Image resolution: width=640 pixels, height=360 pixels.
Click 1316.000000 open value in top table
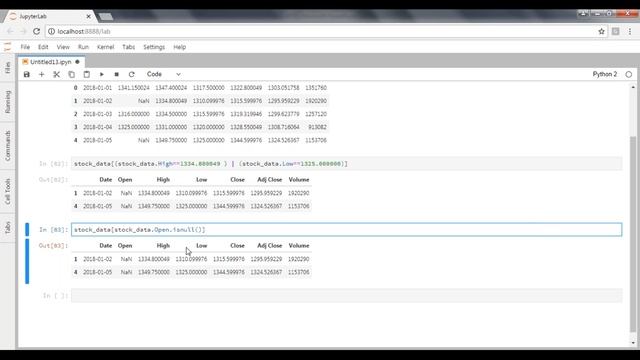[x=133, y=114]
